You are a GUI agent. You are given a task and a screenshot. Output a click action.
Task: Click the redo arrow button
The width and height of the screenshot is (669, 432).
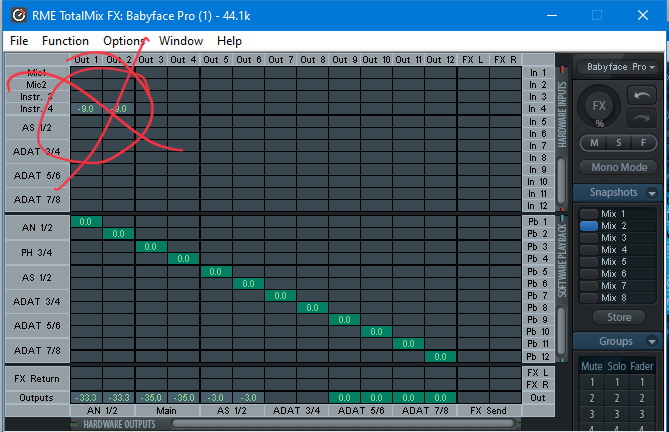tap(641, 119)
